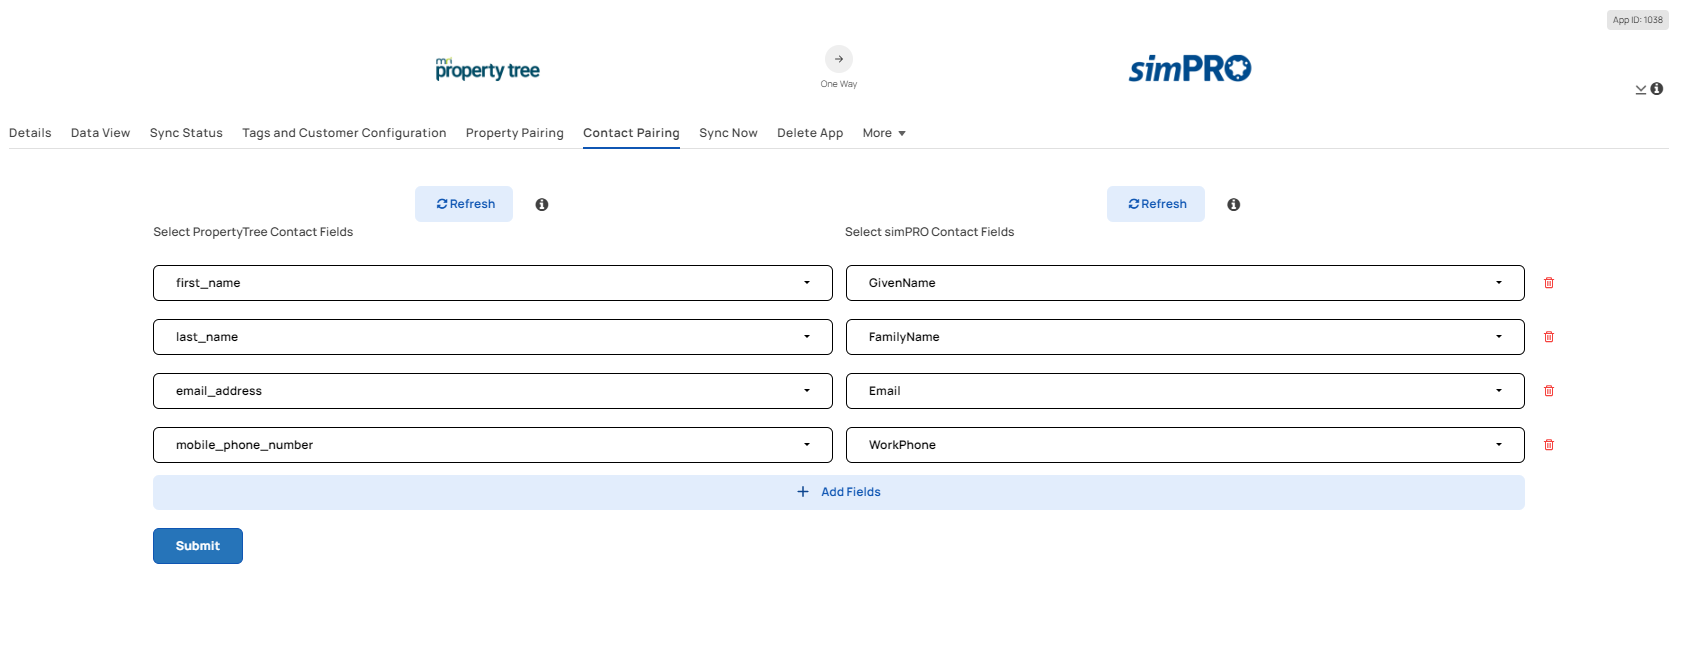
Task: Open the Delete App tab
Action: point(810,133)
